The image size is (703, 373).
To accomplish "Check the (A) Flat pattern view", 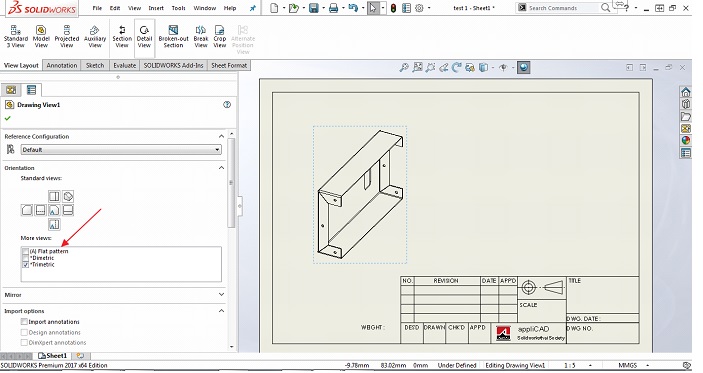I will 26,251.
